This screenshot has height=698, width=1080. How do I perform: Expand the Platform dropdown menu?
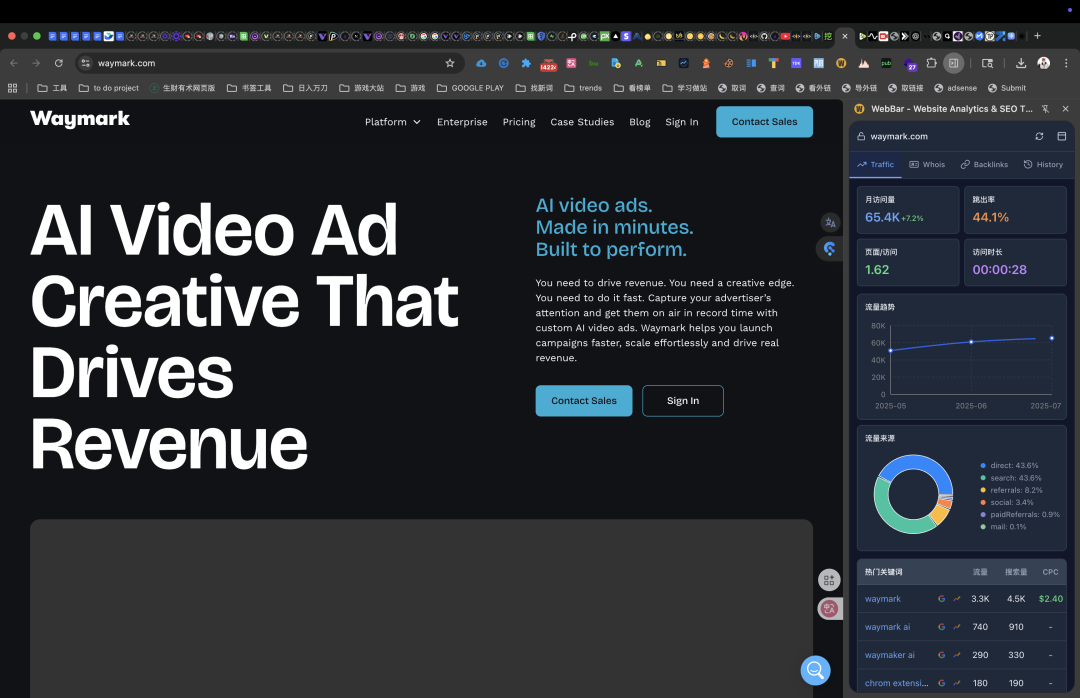click(x=393, y=122)
